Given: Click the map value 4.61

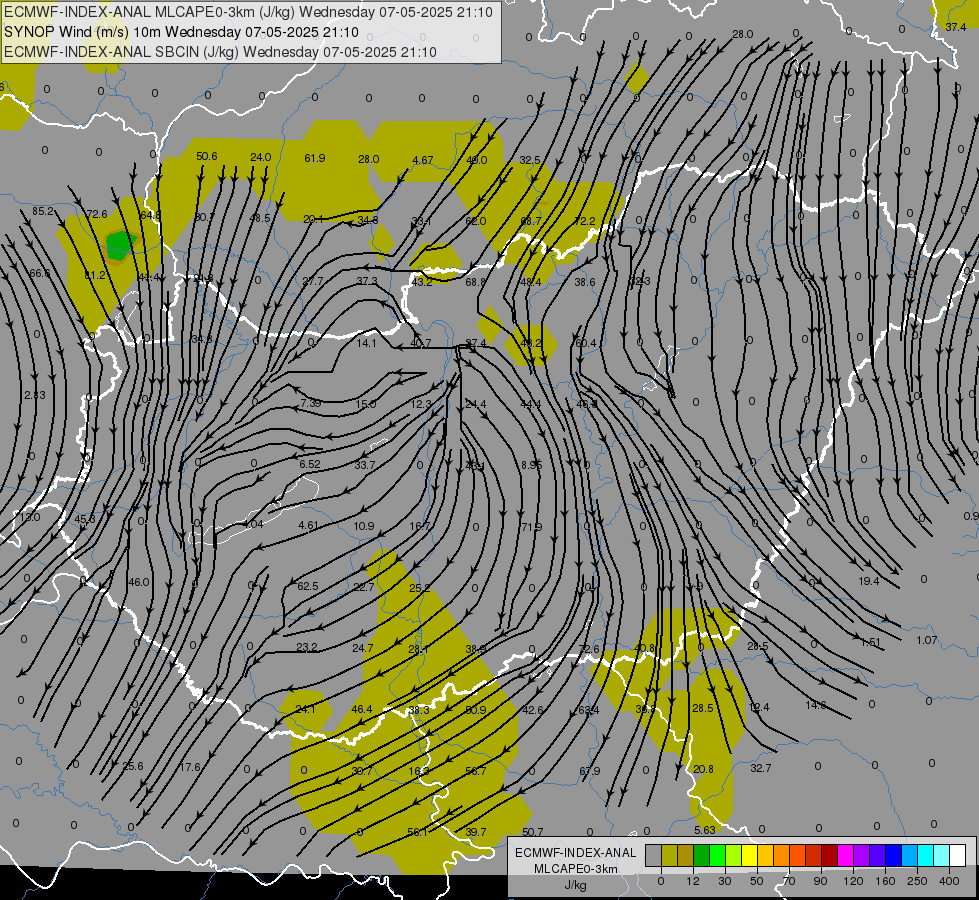Looking at the screenshot, I should point(308,525).
